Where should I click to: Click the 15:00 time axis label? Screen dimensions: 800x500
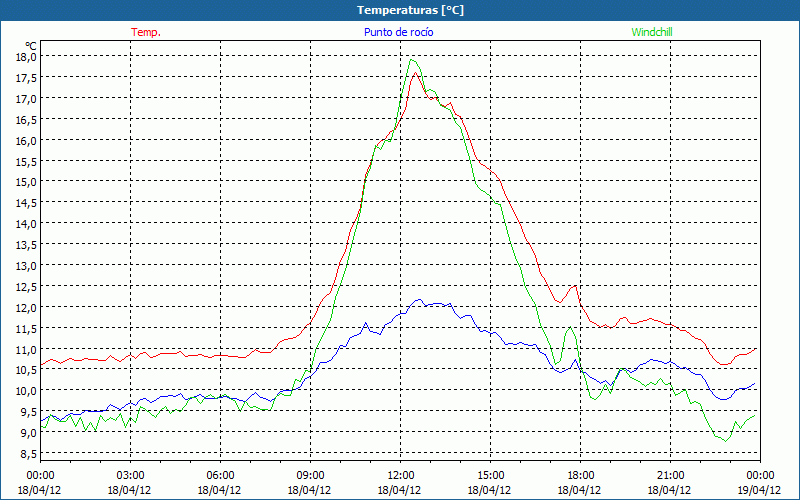[x=490, y=476]
